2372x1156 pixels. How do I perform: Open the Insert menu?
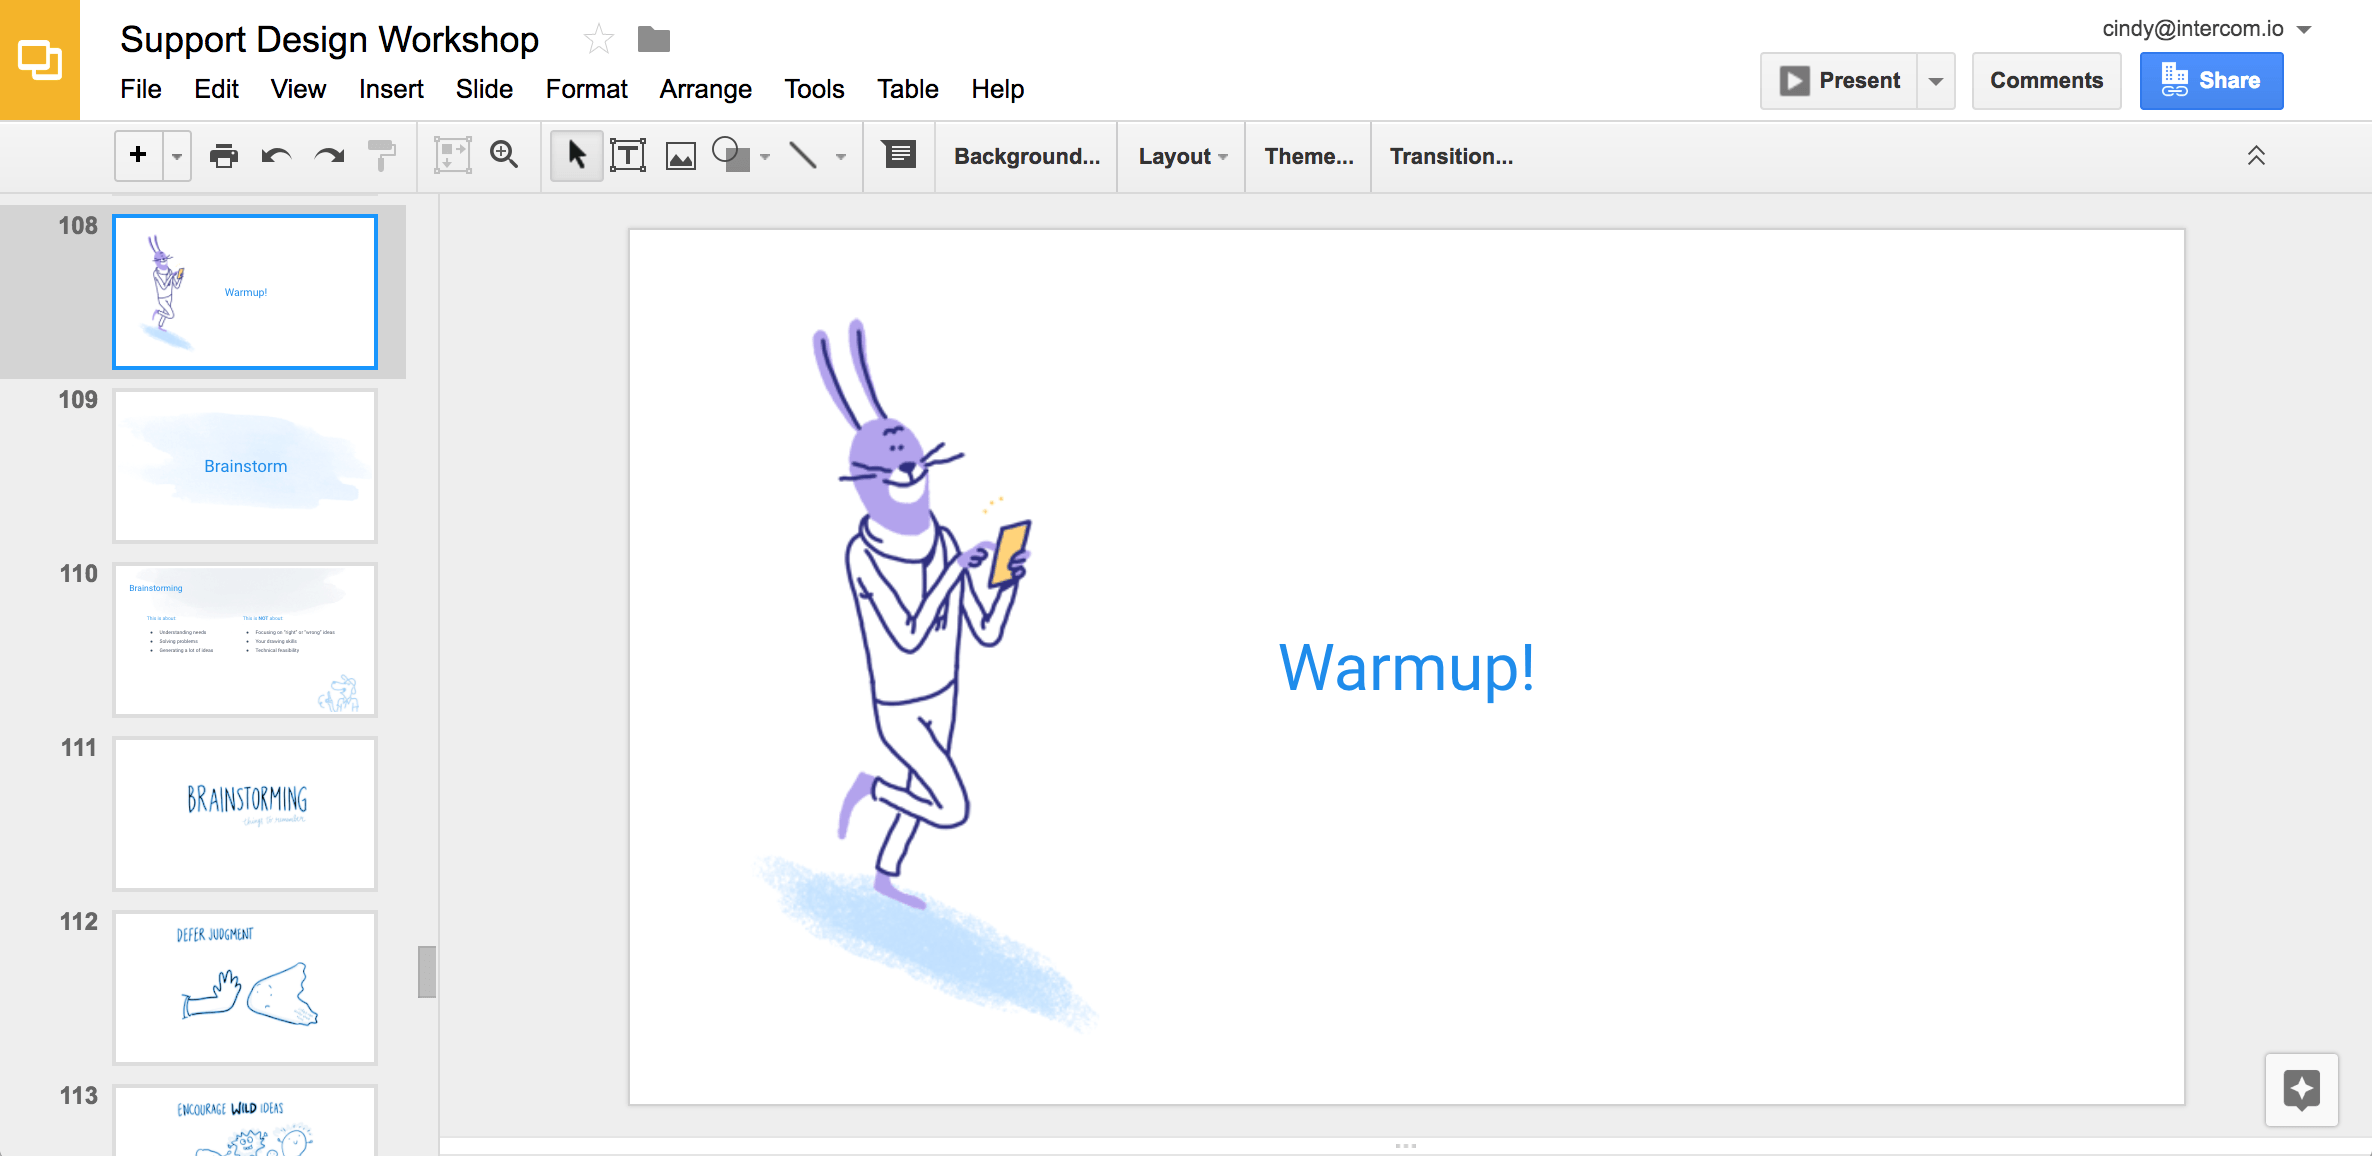pyautogui.click(x=391, y=89)
